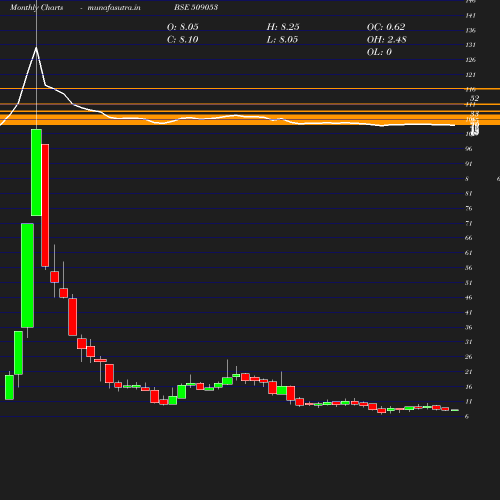The image size is (500, 500).
Task: Click the 56 price axis label
Action: [469, 268]
